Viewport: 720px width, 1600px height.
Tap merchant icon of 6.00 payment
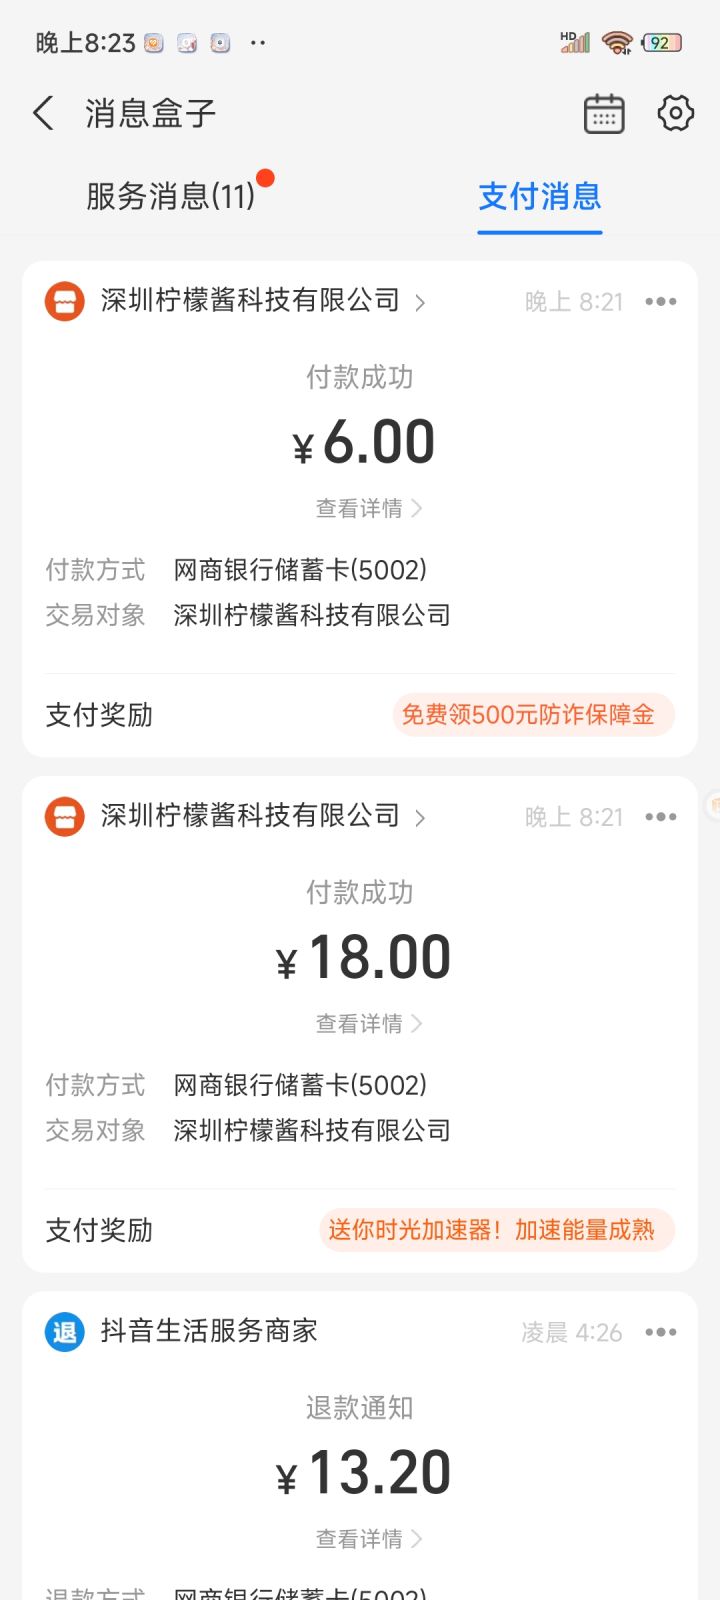click(x=65, y=302)
